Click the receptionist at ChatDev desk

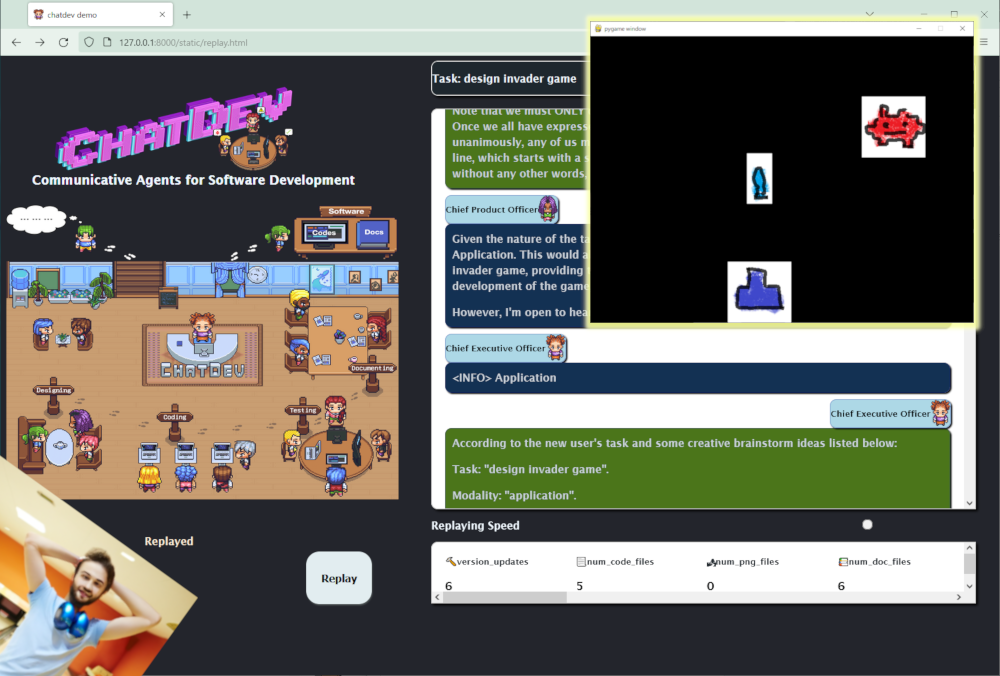(202, 327)
